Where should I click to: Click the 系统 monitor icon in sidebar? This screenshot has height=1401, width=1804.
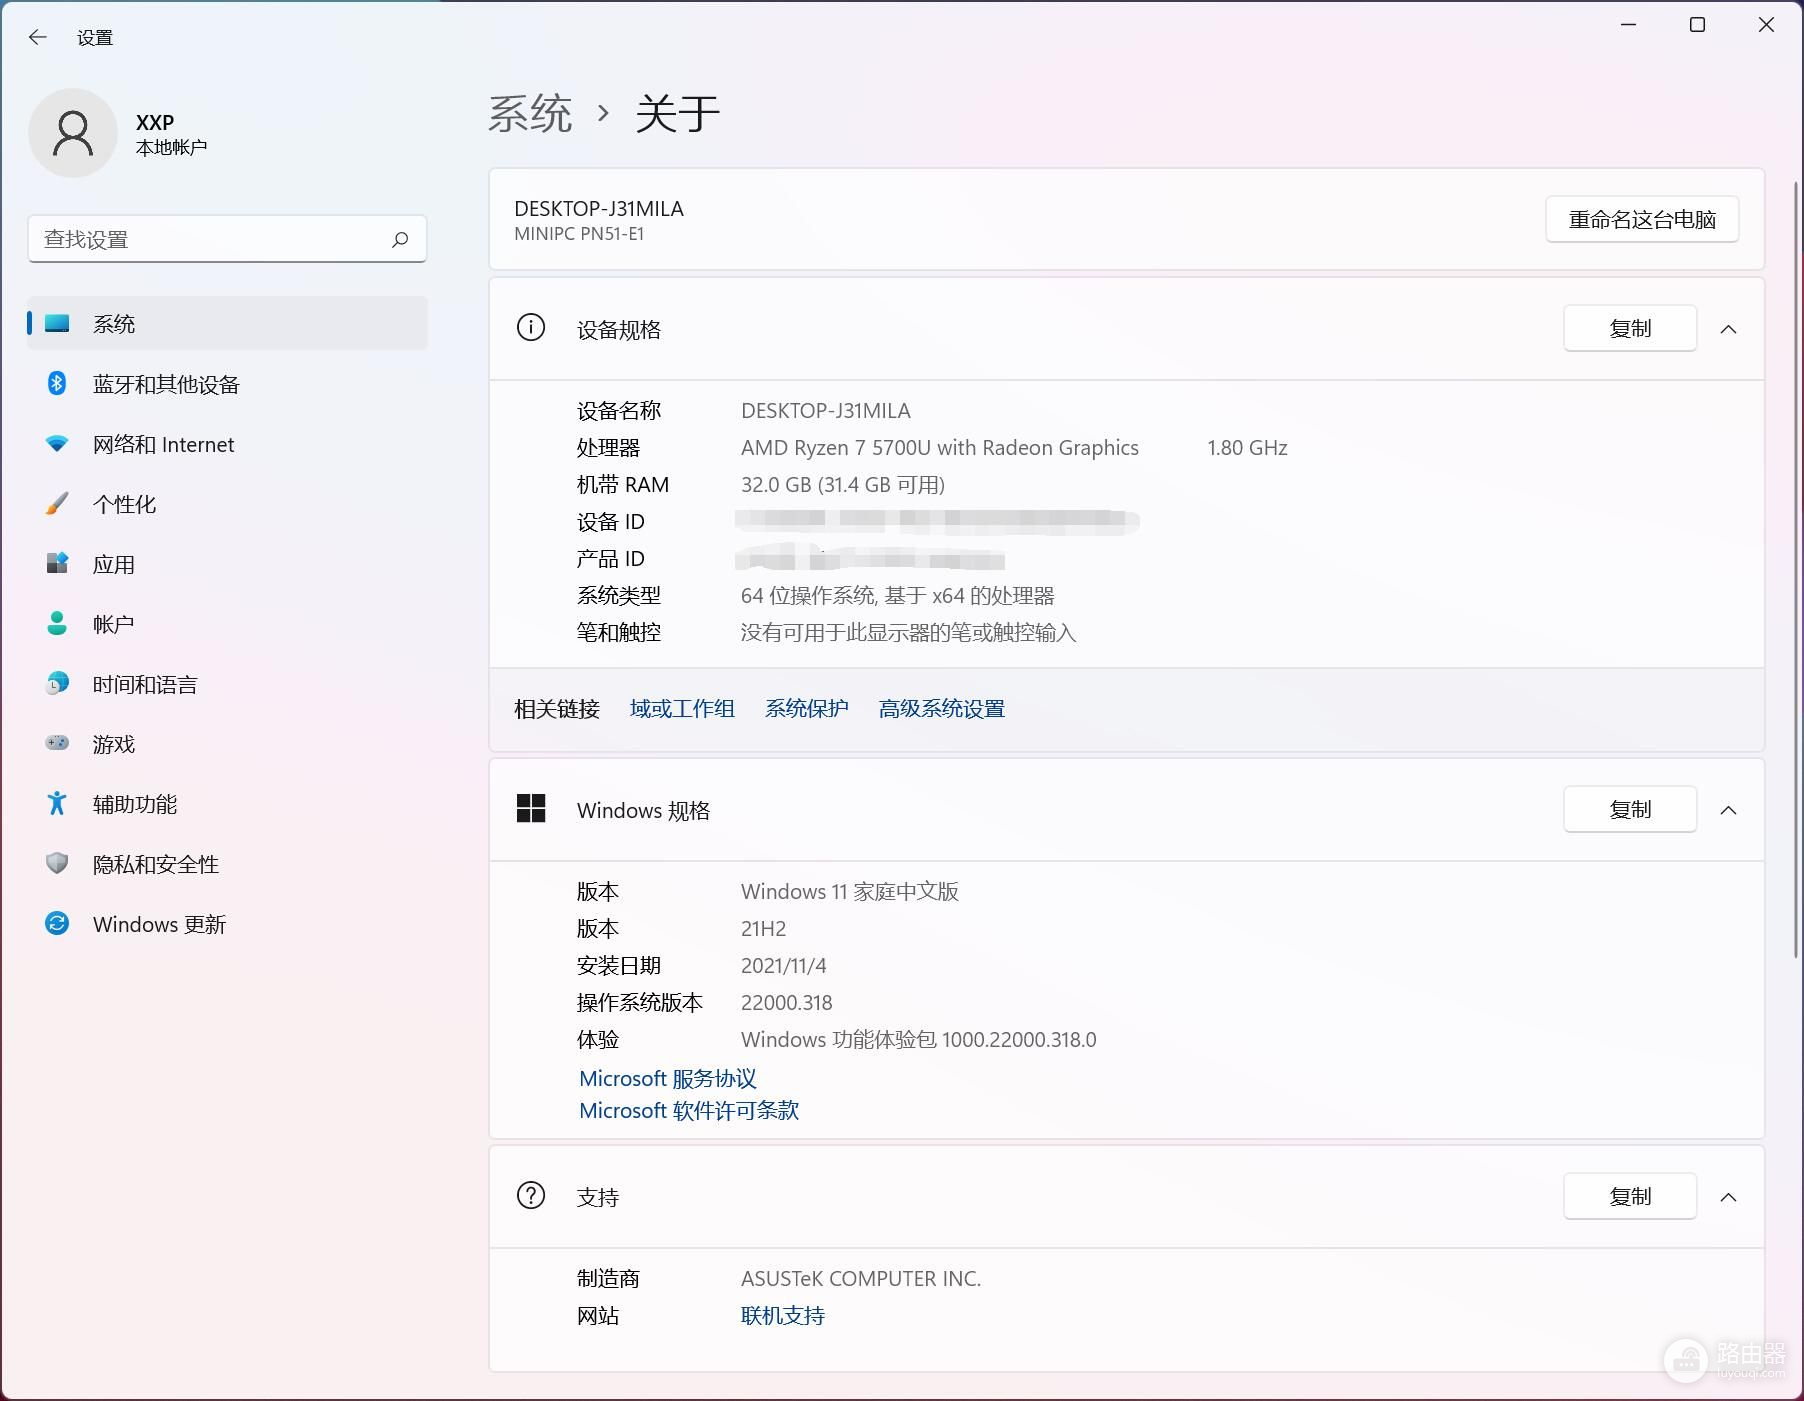click(57, 323)
